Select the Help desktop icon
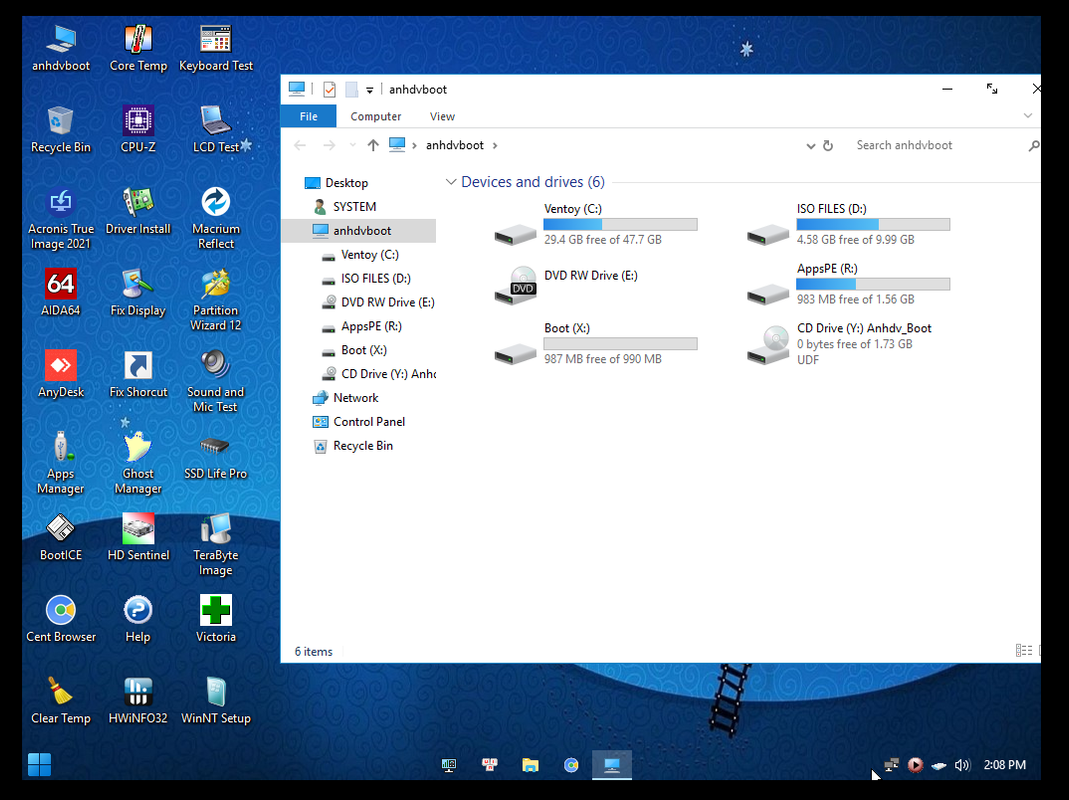The image size is (1069, 800). (138, 619)
